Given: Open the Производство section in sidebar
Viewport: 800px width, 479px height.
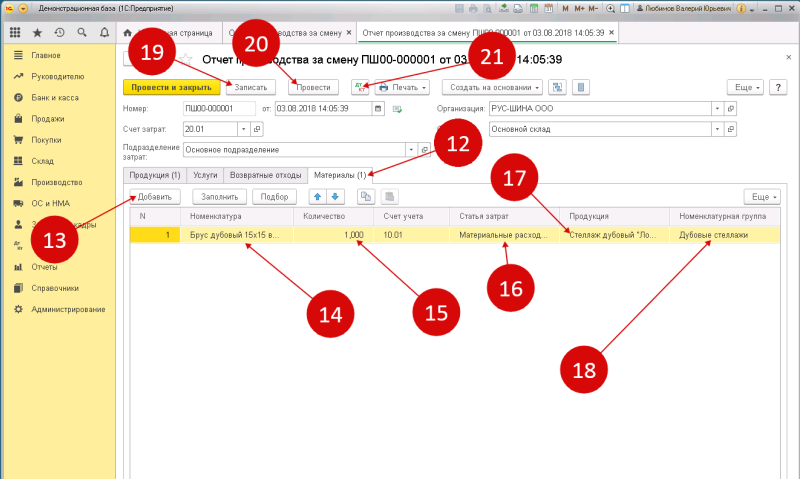Looking at the screenshot, I should [x=57, y=182].
